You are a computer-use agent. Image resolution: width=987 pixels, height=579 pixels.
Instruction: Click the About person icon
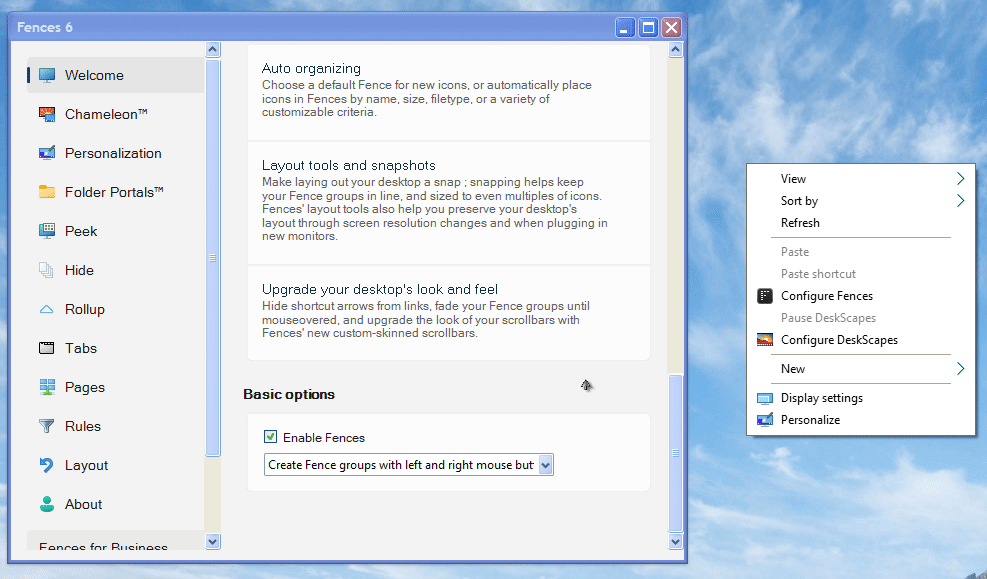tap(46, 504)
